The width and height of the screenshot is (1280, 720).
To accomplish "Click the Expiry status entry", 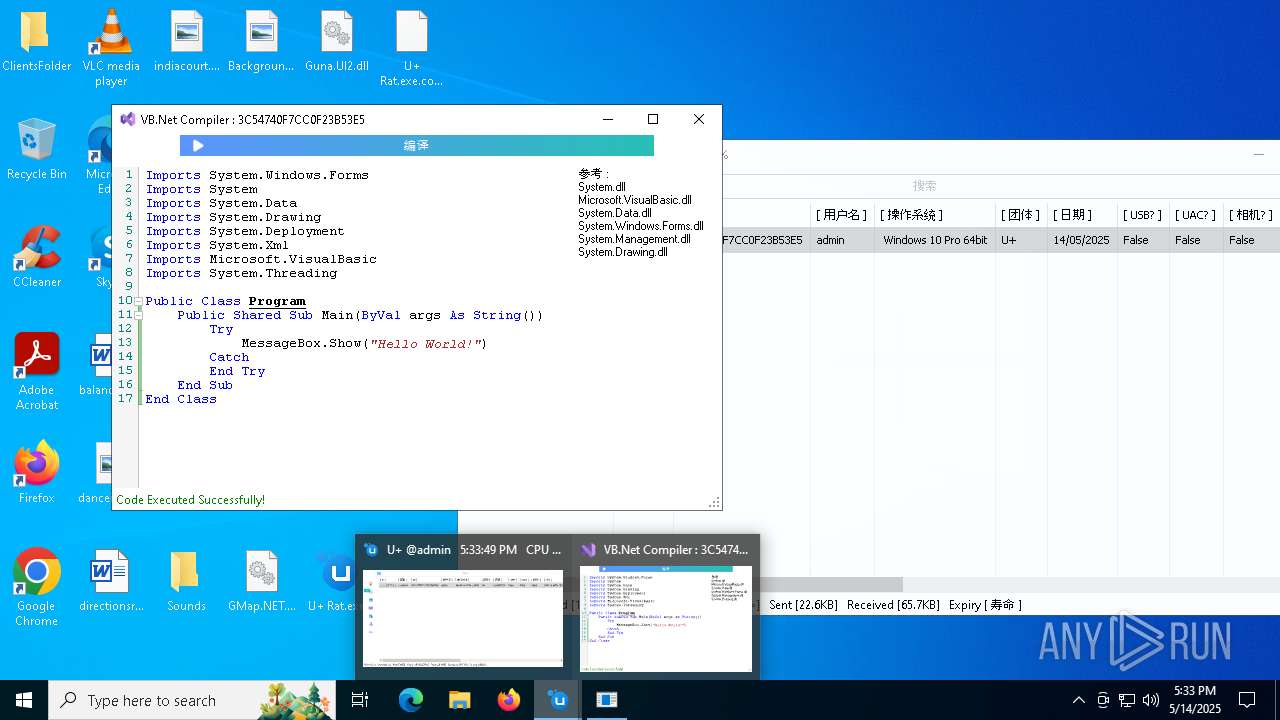I will pyautogui.click(x=985, y=605).
